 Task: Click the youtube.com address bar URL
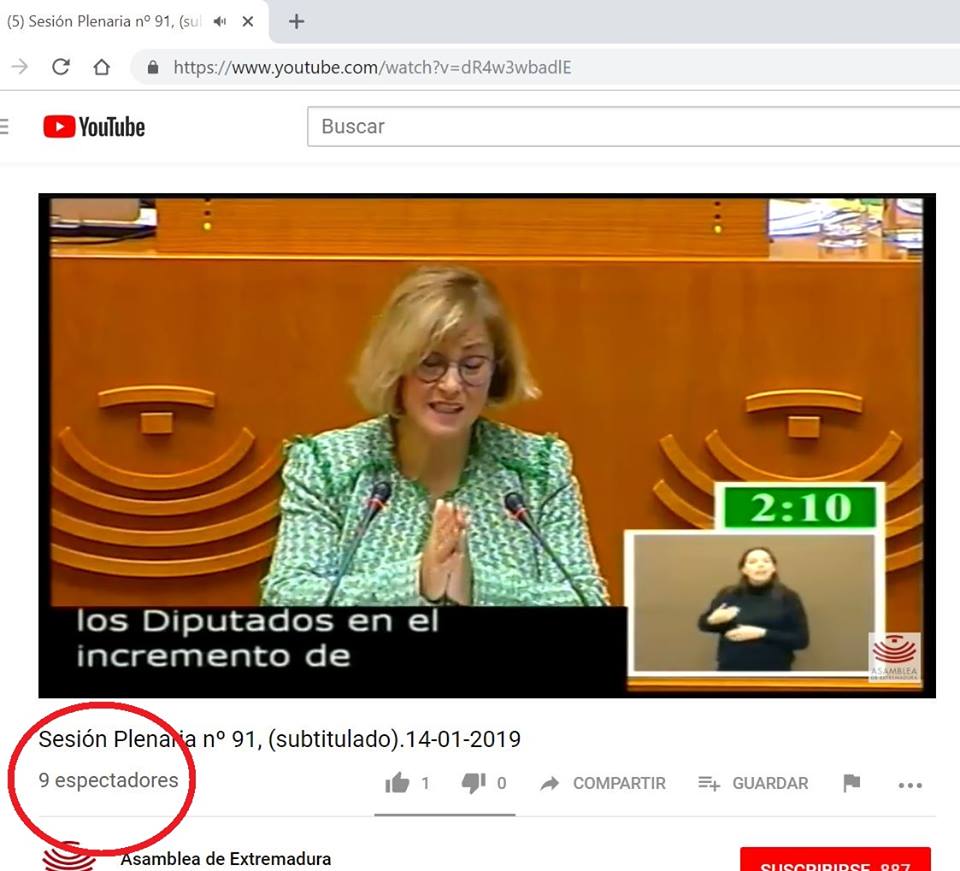[372, 67]
